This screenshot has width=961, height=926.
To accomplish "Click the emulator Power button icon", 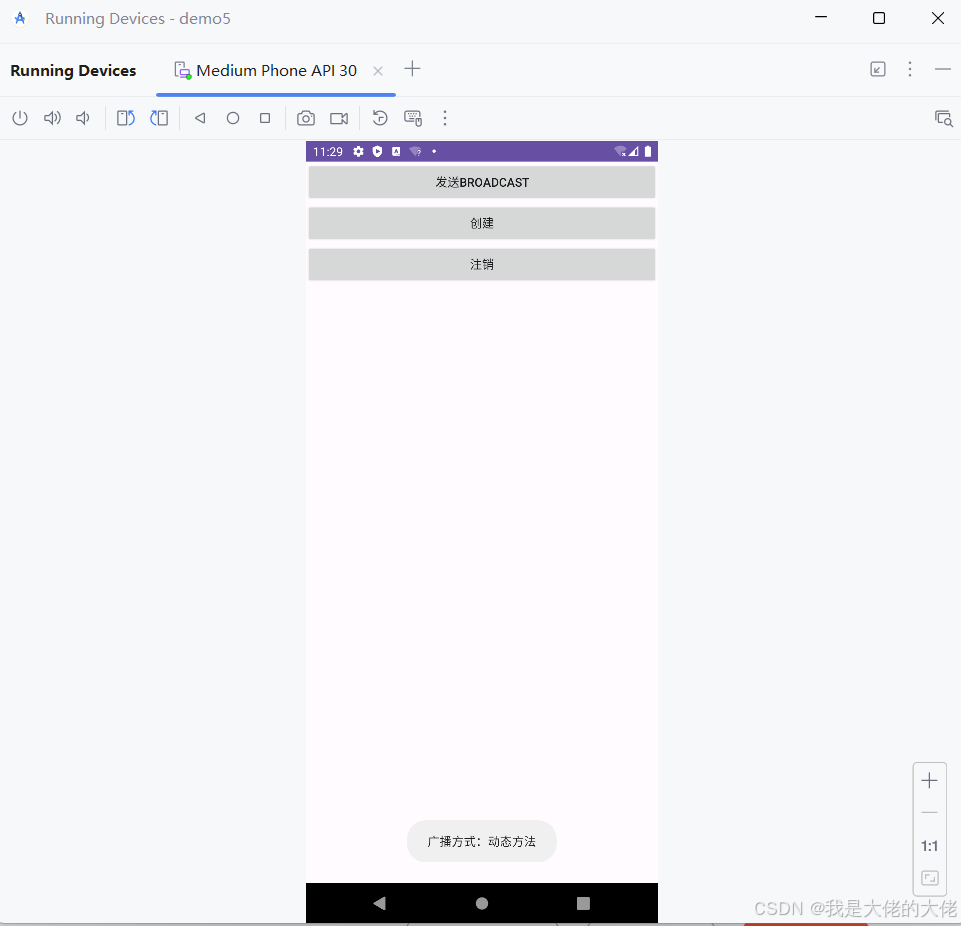I will click(x=20, y=118).
